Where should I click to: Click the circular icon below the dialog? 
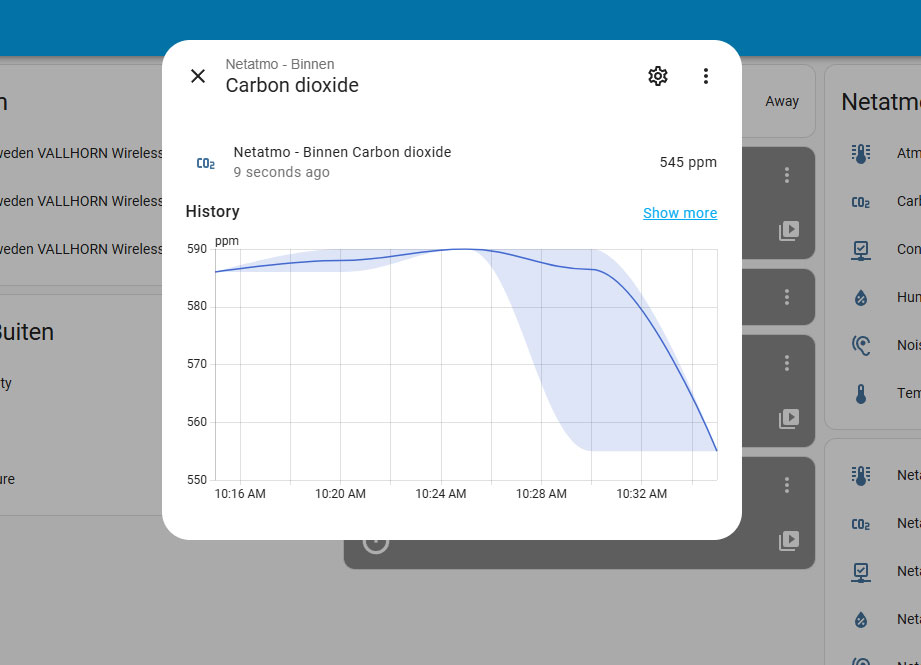tap(376, 543)
